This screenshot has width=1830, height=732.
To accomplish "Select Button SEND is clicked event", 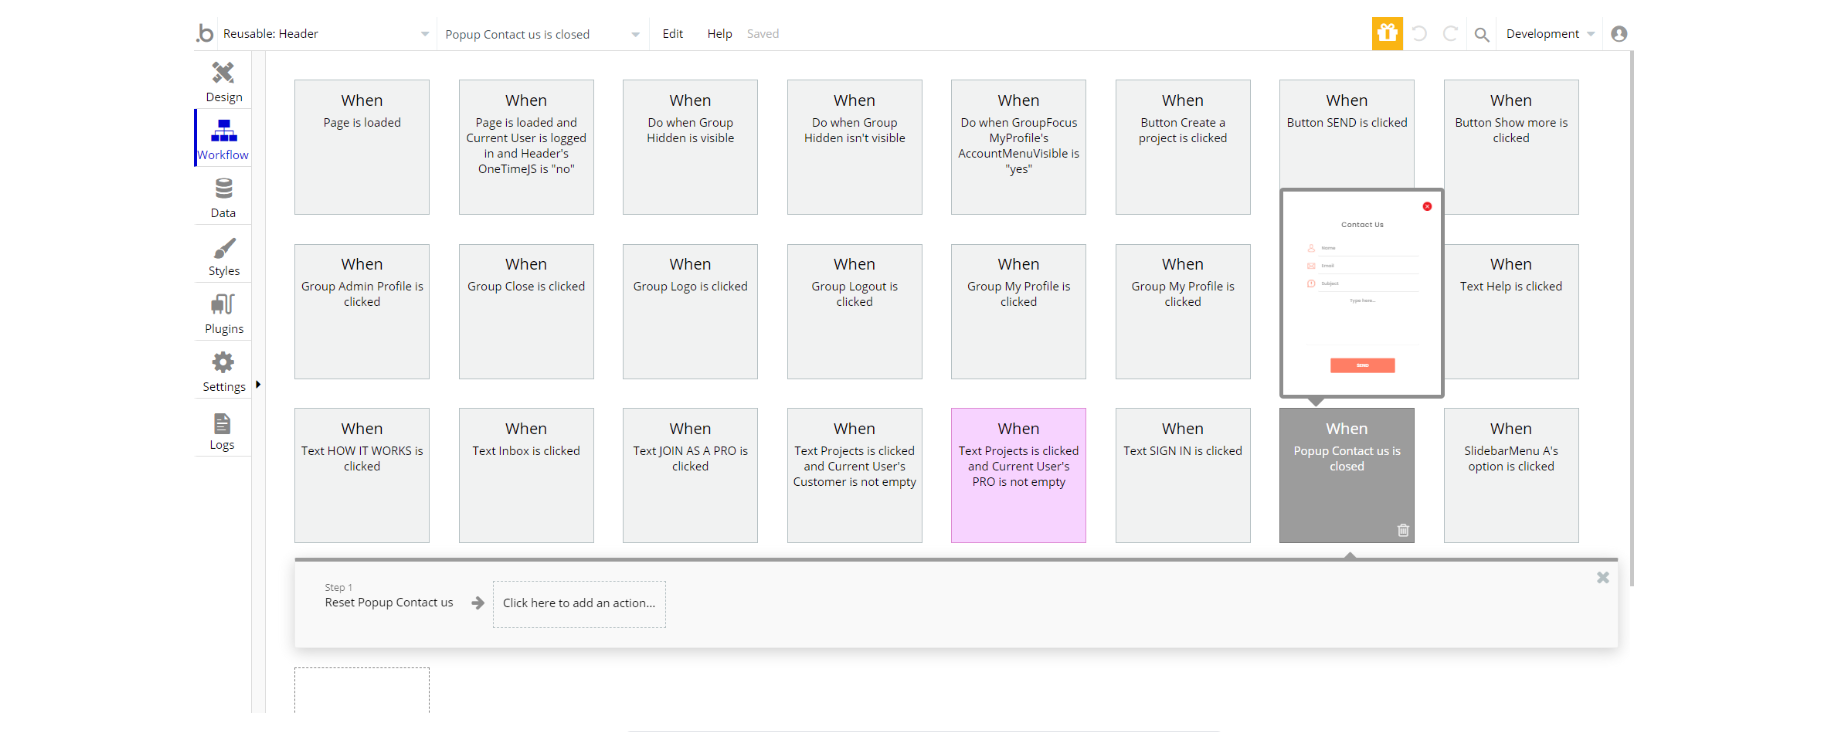I will tap(1347, 133).
